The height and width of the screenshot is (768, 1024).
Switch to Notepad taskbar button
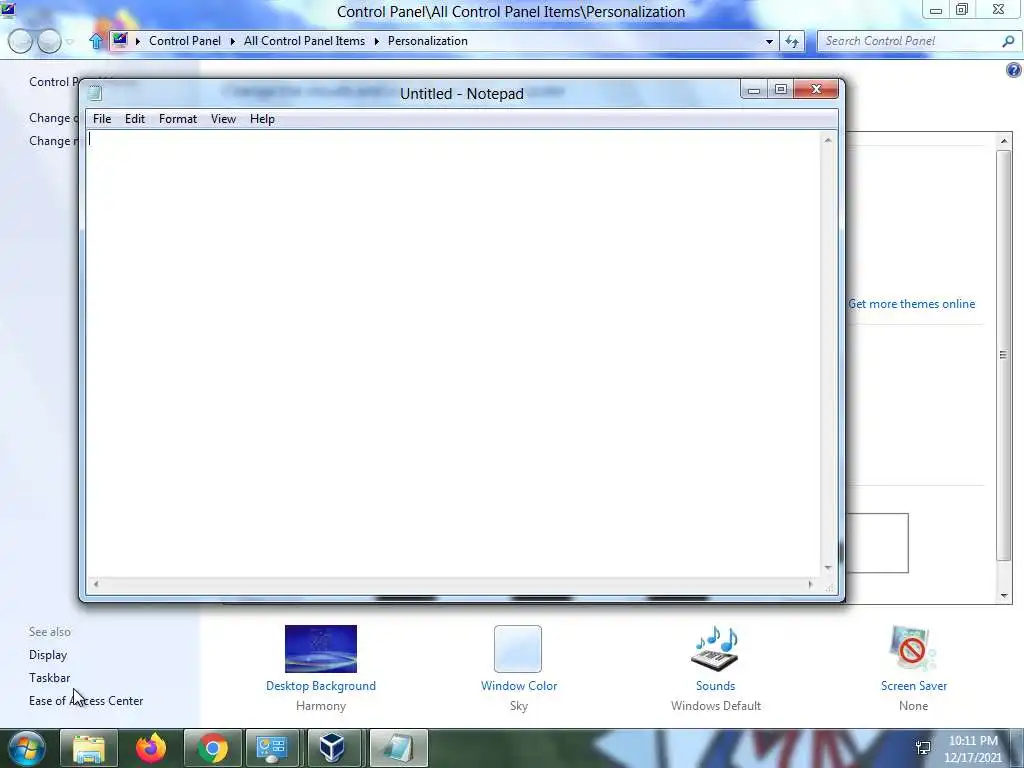(398, 748)
